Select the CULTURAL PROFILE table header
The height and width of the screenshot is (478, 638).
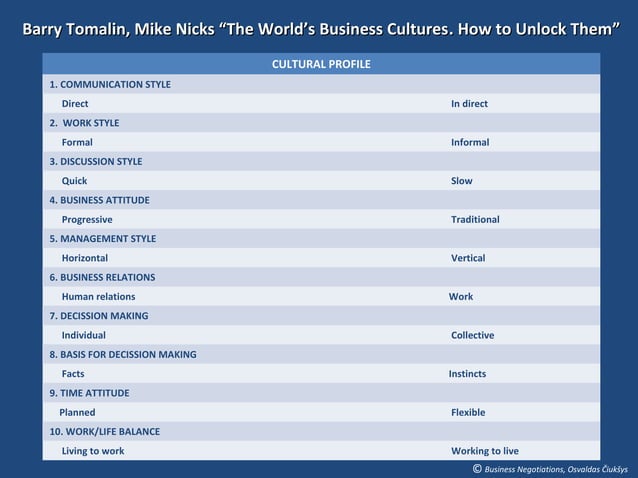click(x=321, y=64)
